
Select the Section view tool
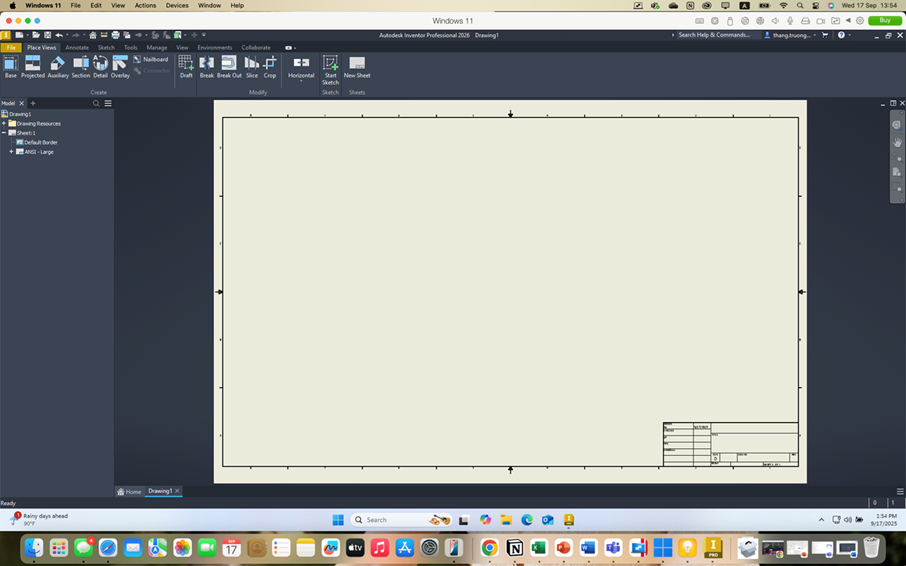[x=81, y=66]
